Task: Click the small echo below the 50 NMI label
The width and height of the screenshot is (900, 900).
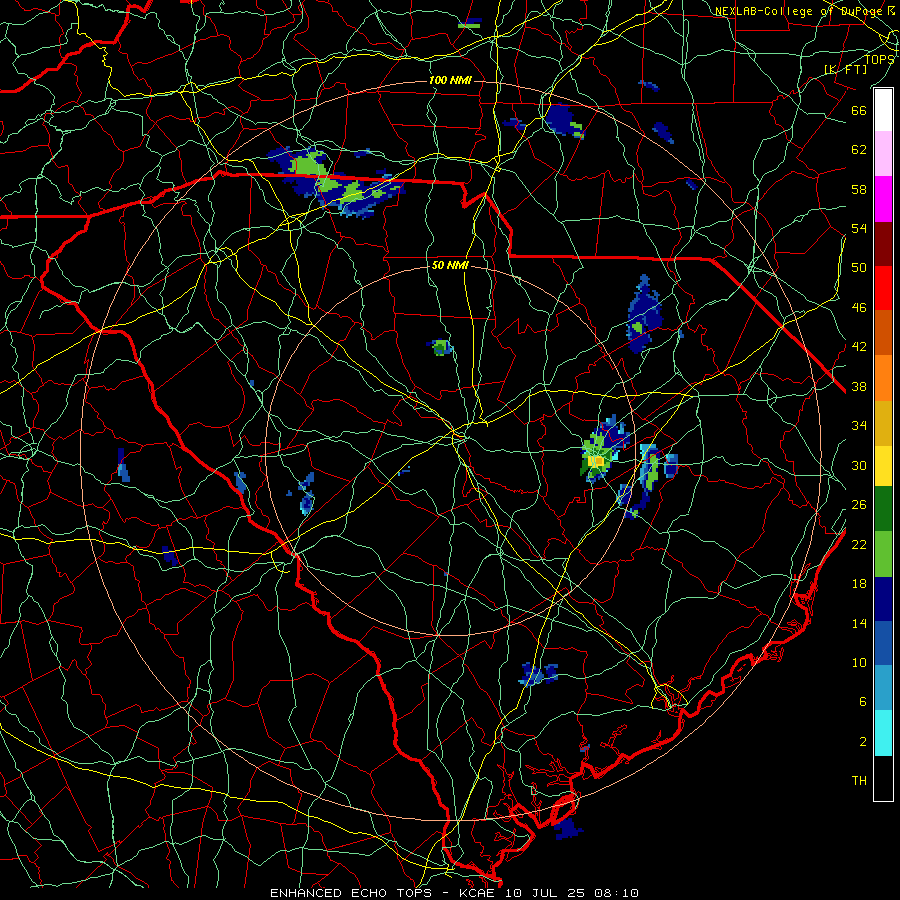Action: click(441, 347)
